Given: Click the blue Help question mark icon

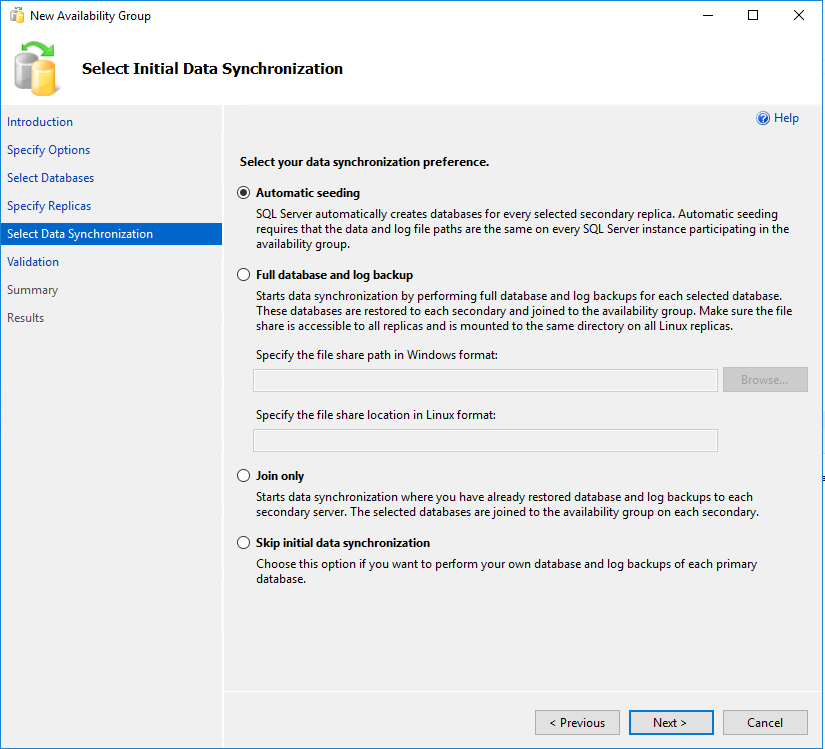Looking at the screenshot, I should 762,118.
